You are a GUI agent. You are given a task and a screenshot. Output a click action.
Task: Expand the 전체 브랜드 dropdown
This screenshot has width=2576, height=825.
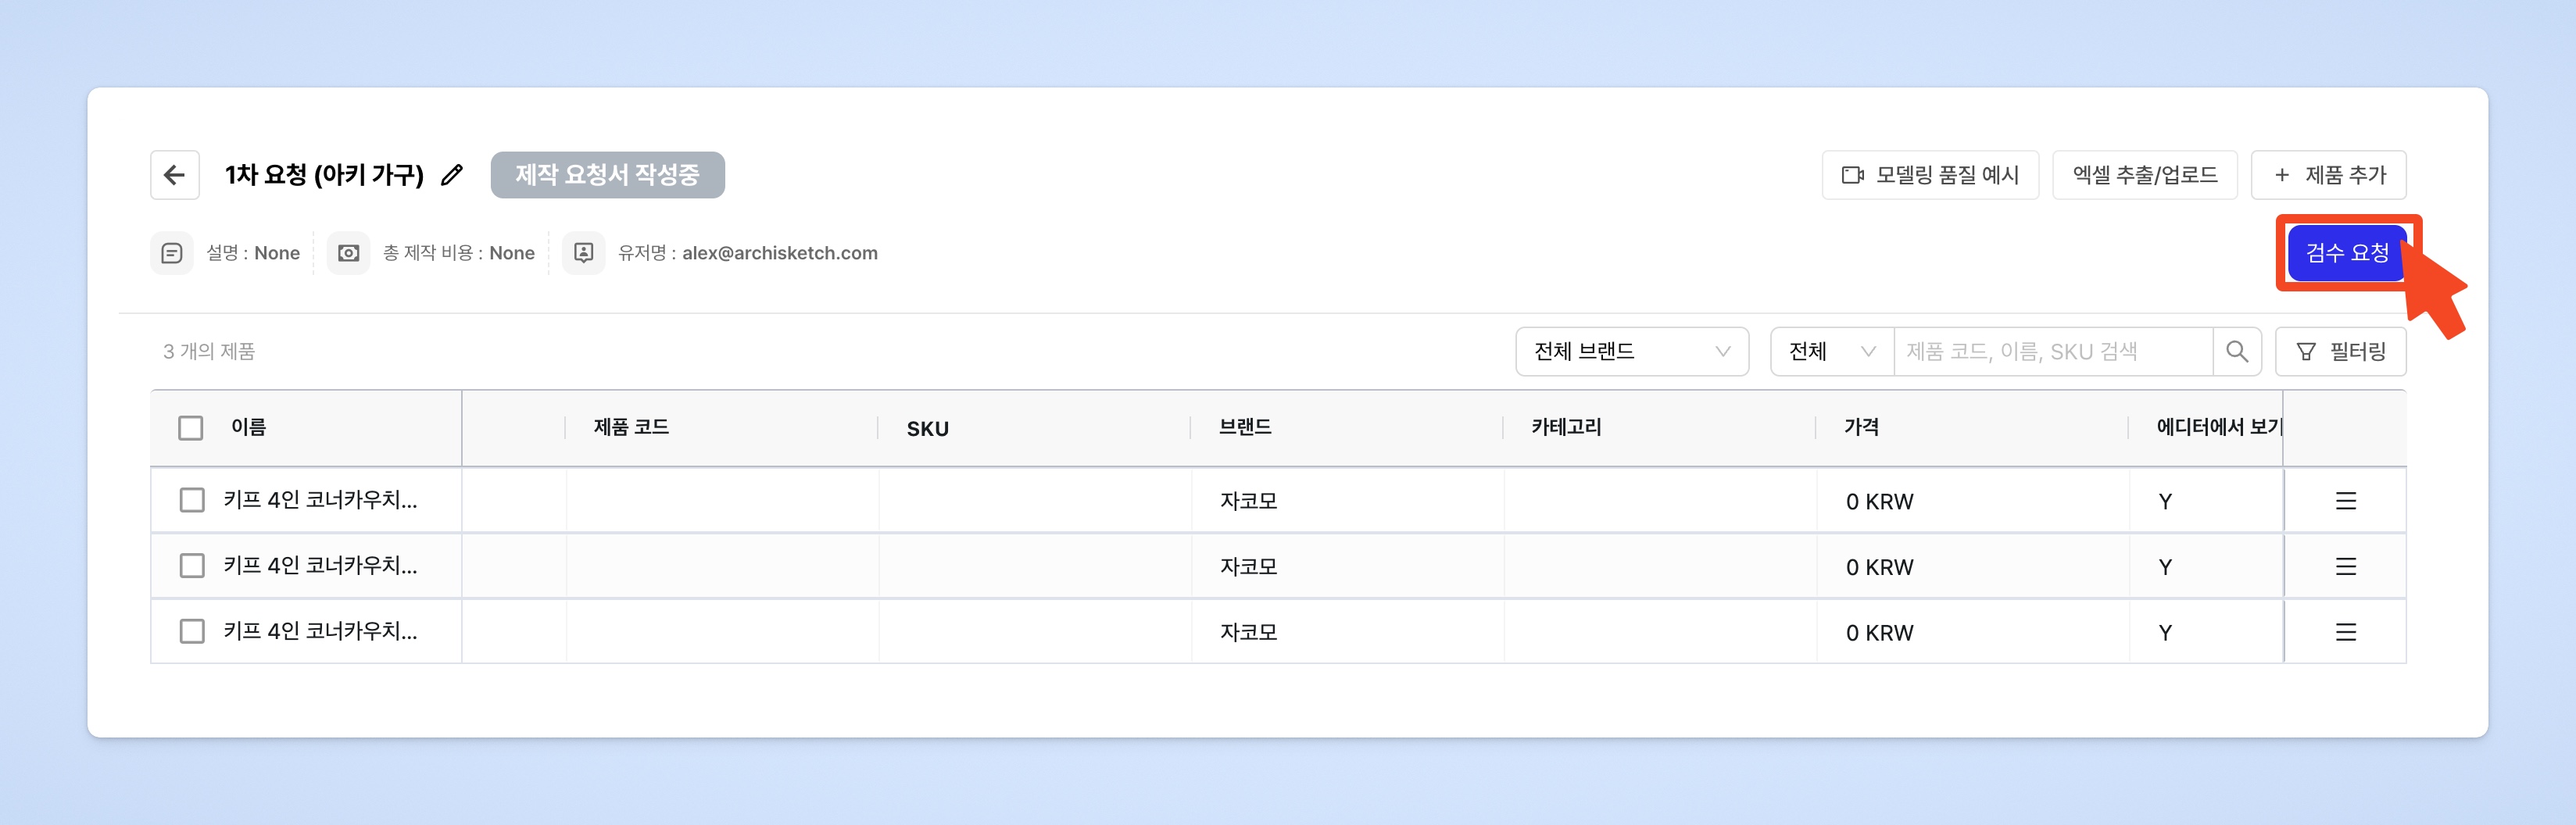1632,351
